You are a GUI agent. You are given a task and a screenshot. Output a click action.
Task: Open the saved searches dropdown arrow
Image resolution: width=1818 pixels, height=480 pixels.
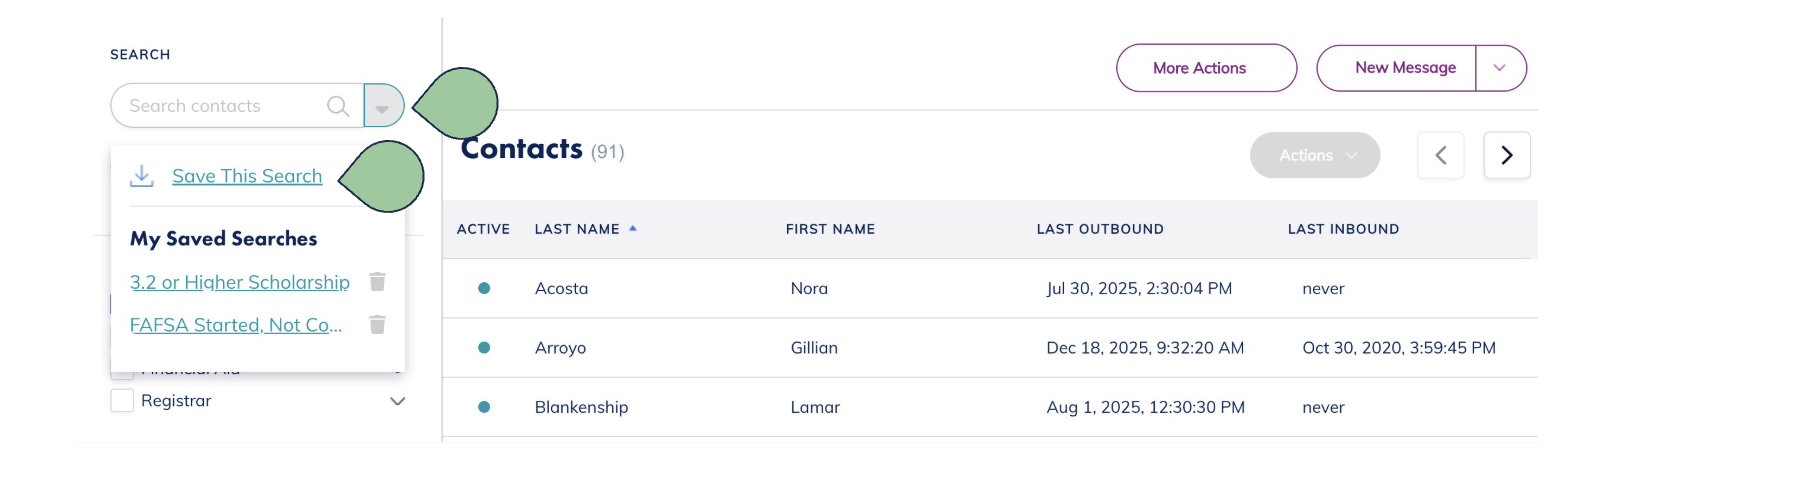coord(383,106)
